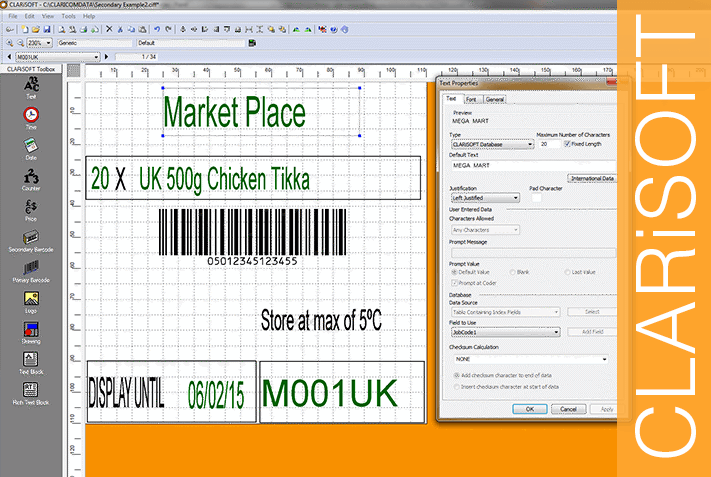The width and height of the screenshot is (711, 477).
Task: Select the Rich Text Block tool
Action: click(x=31, y=394)
